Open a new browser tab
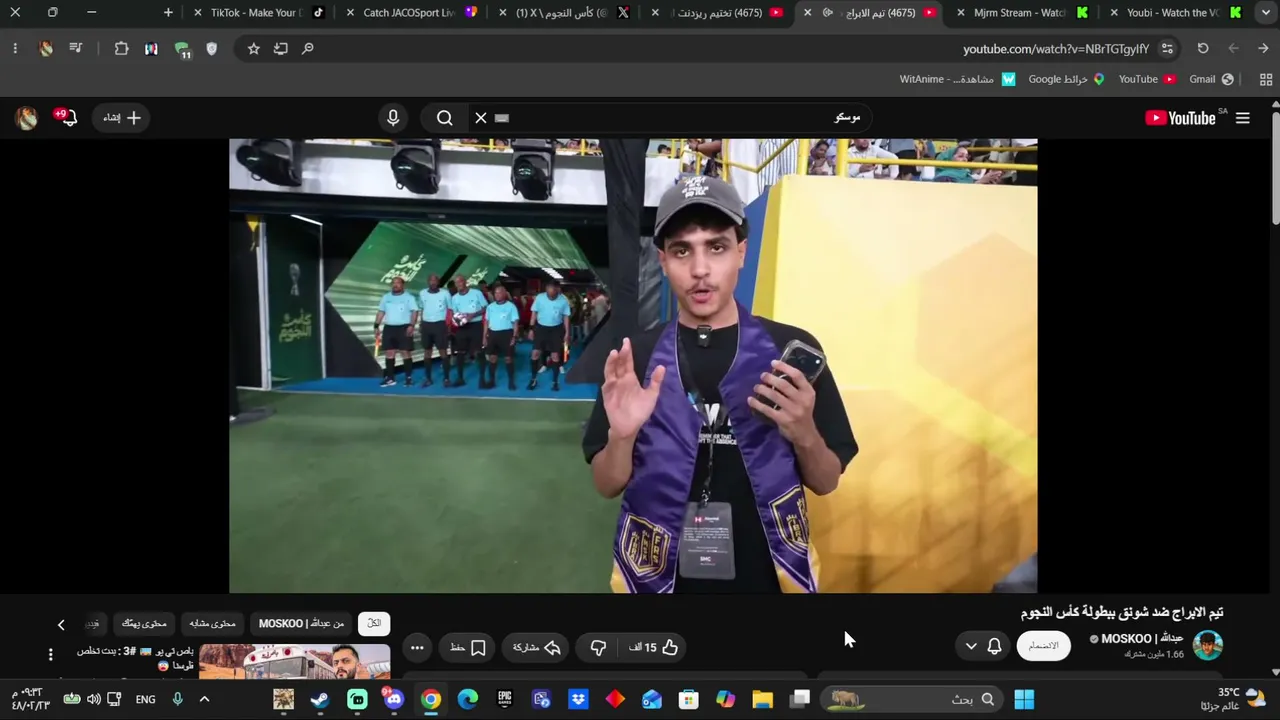Viewport: 1280px width, 720px height. click(x=168, y=13)
